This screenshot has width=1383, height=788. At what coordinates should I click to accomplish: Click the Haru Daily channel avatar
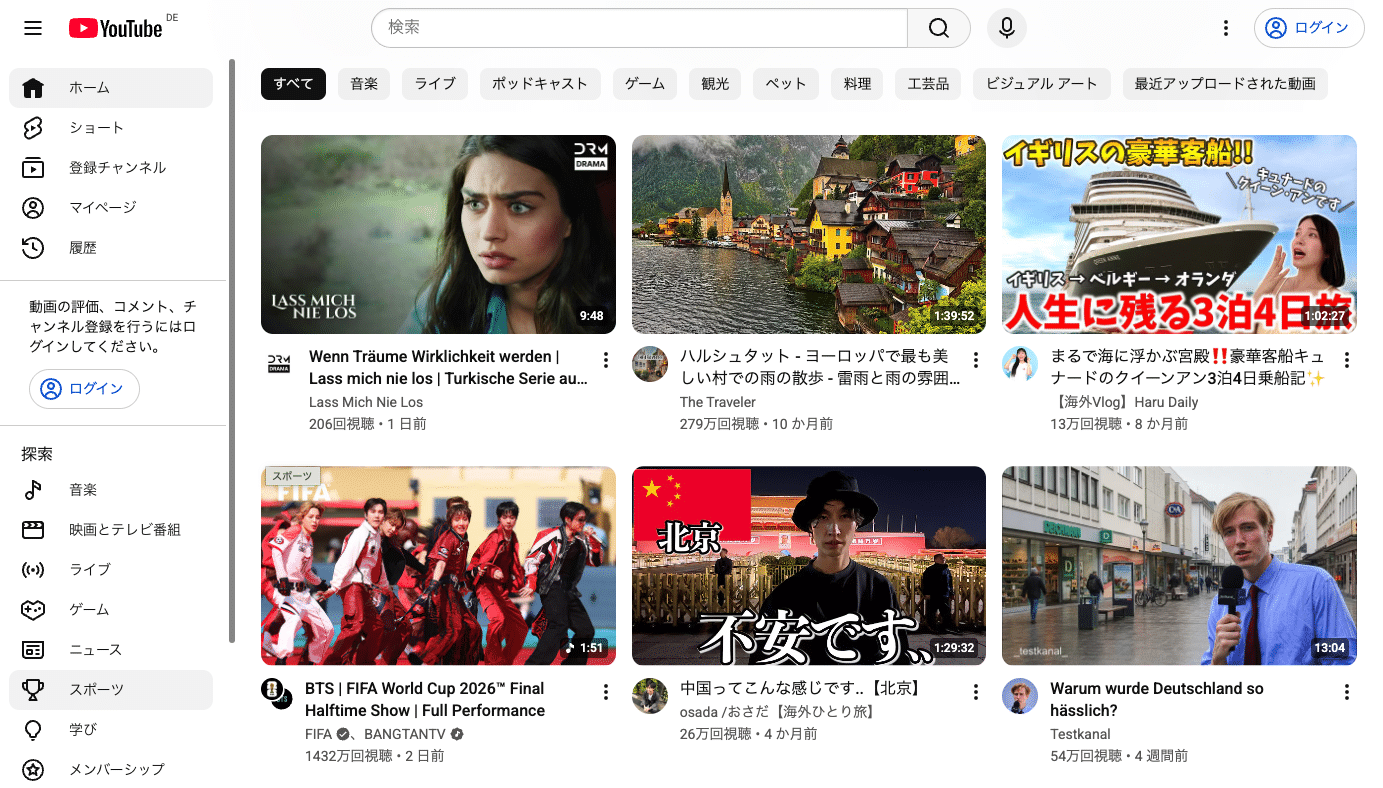pyautogui.click(x=1020, y=364)
